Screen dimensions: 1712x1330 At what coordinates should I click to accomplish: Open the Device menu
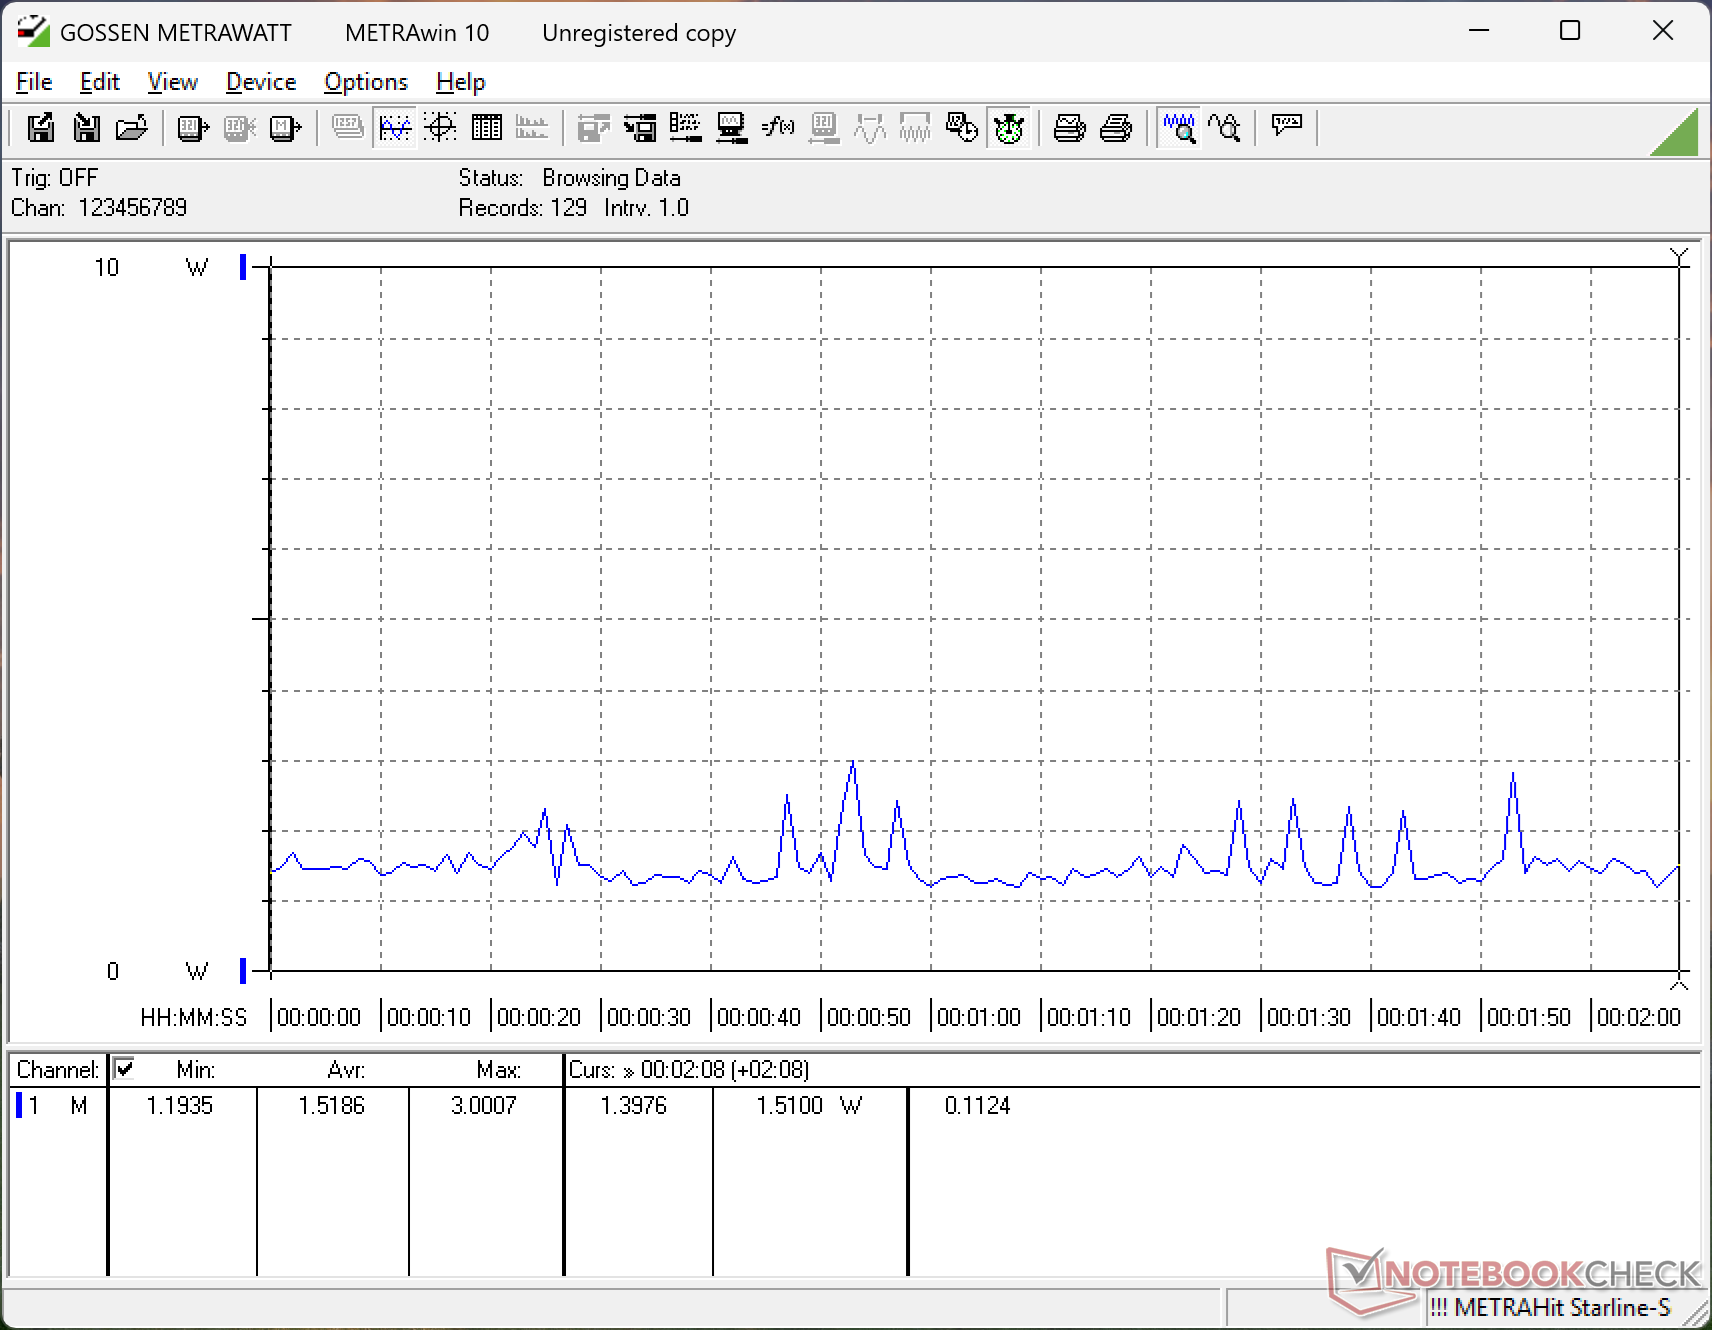pos(261,82)
